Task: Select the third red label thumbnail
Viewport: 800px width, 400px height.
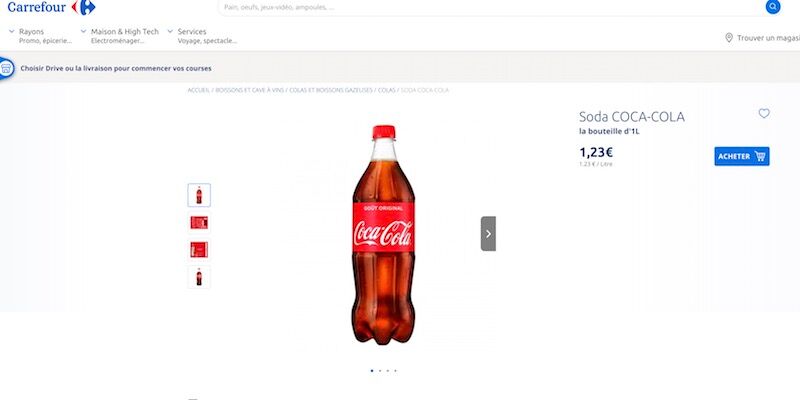Action: (x=199, y=249)
